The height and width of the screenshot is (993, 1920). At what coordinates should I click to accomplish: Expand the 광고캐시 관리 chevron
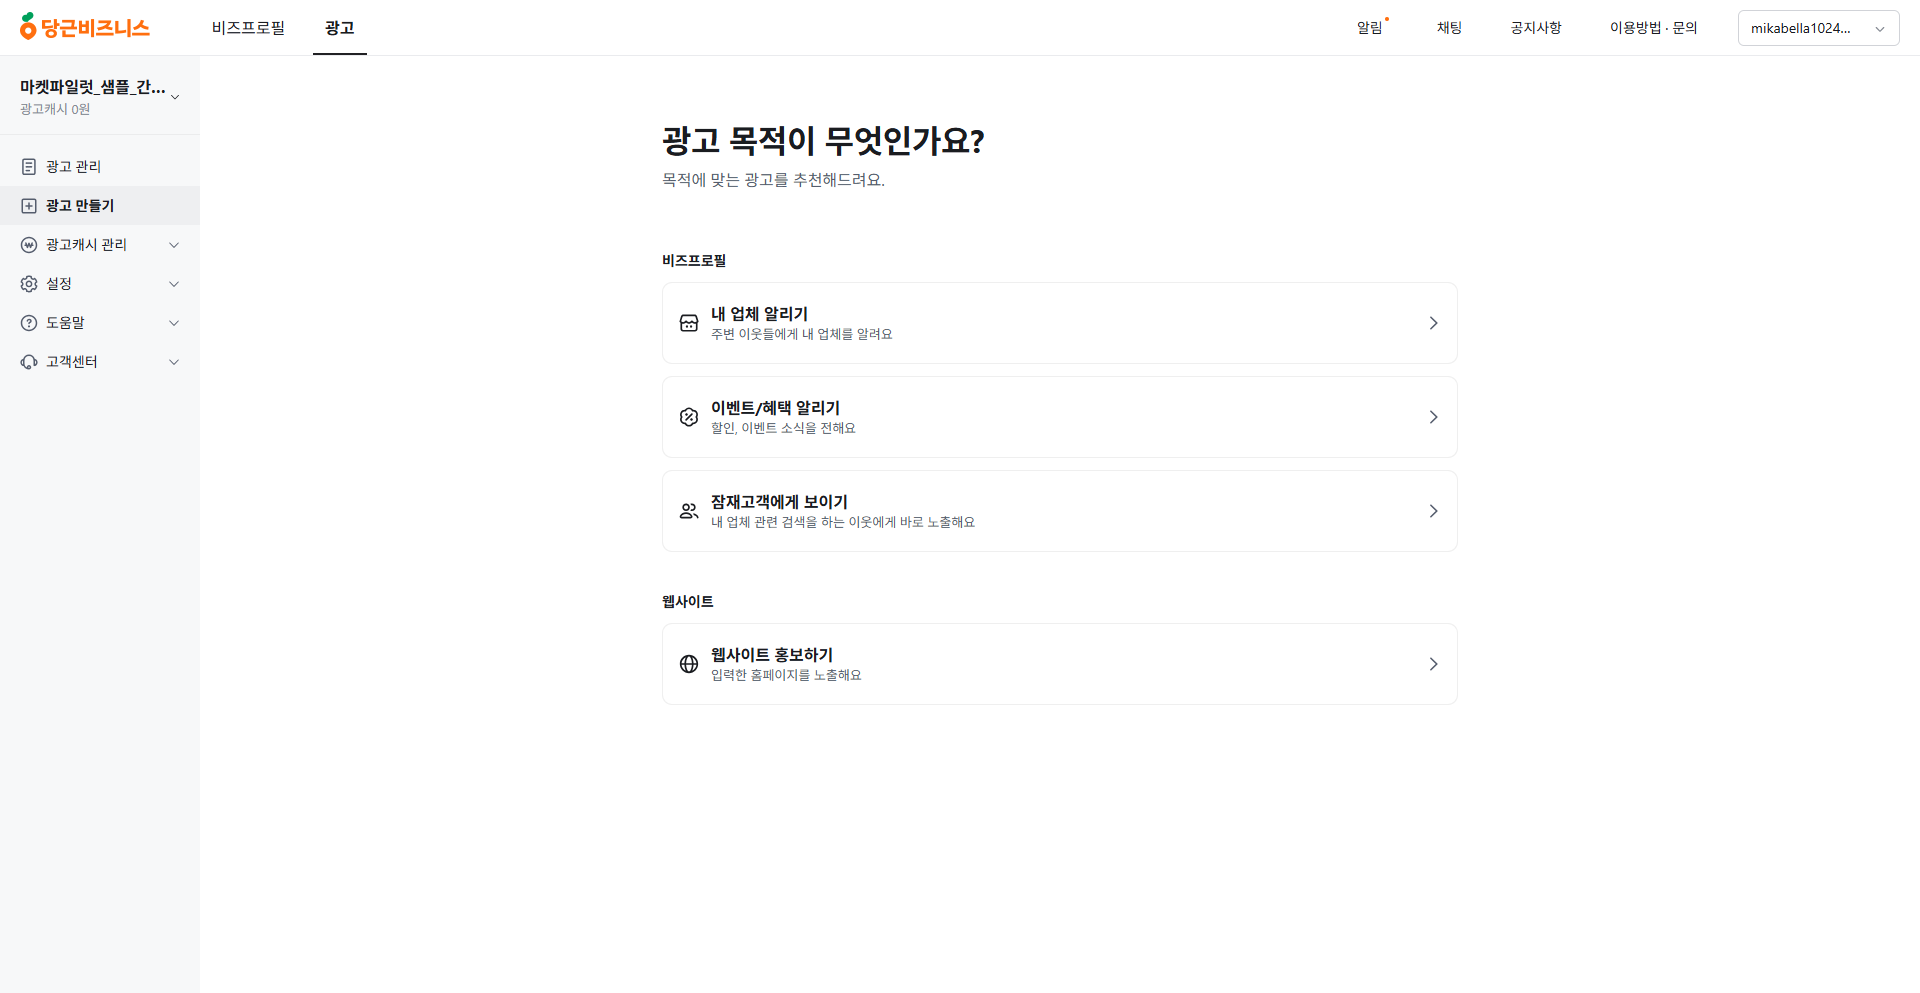(x=174, y=245)
